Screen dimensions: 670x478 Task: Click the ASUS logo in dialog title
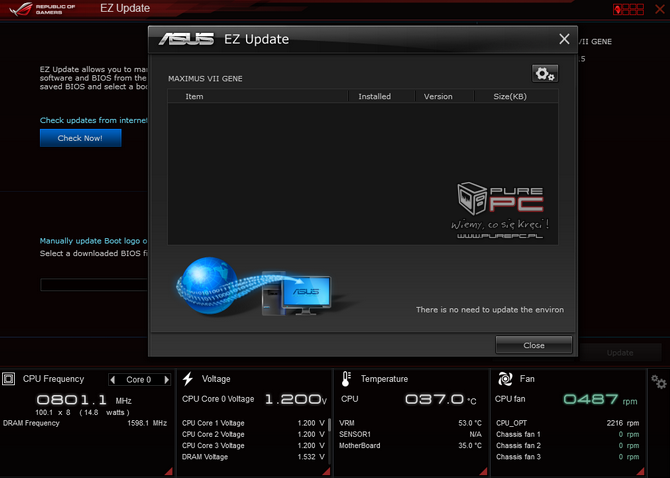click(x=186, y=39)
